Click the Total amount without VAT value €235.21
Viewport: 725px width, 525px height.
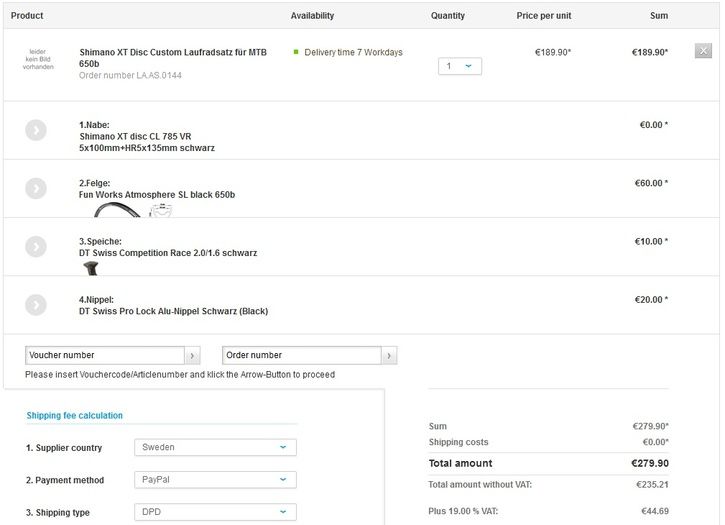pyautogui.click(x=652, y=484)
